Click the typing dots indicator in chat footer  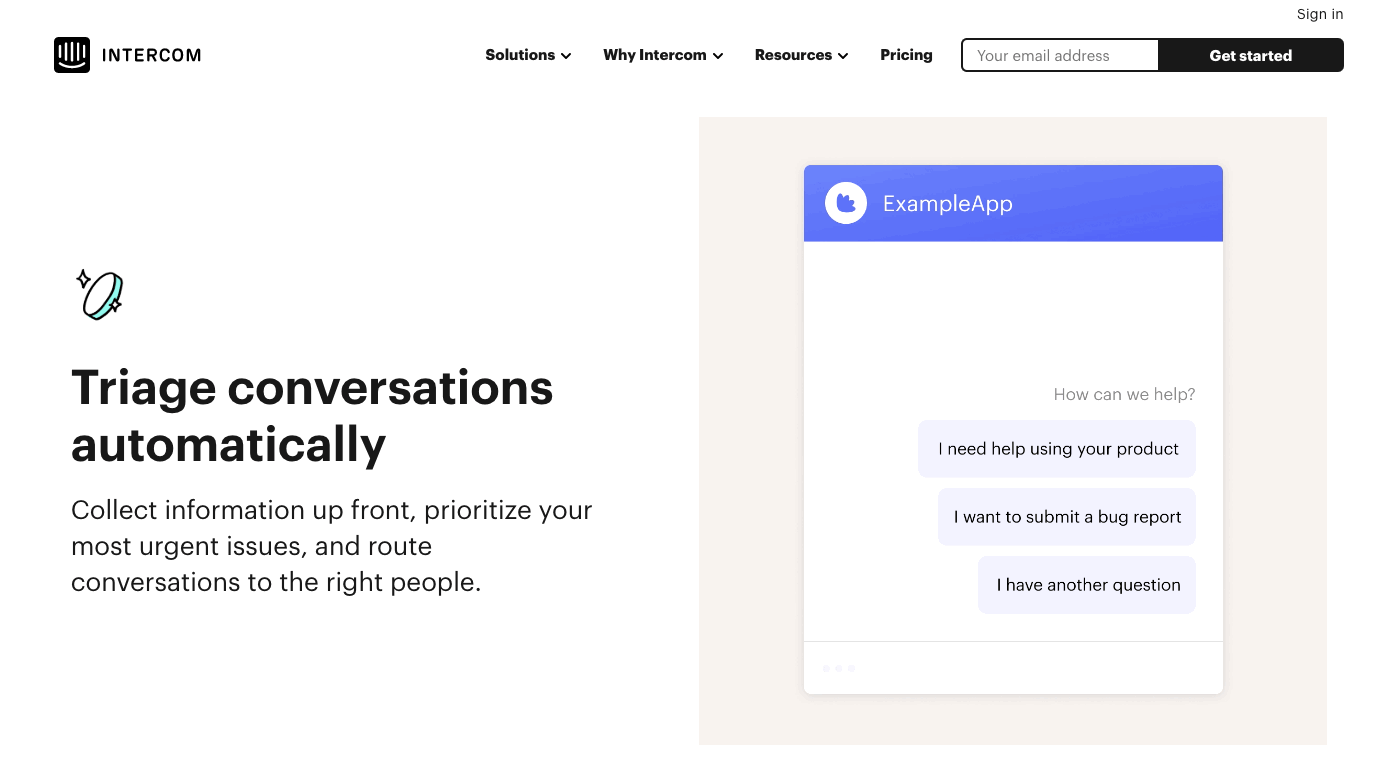pos(838,668)
